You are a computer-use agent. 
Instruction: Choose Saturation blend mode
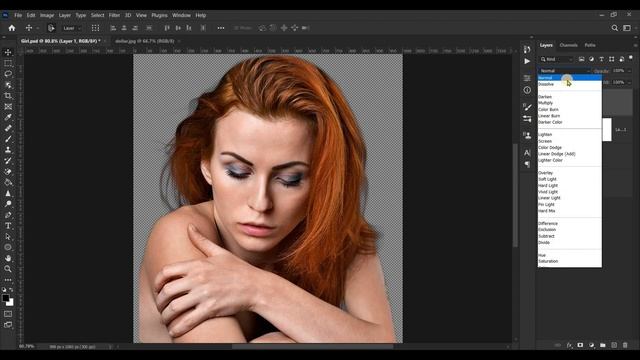[548, 261]
